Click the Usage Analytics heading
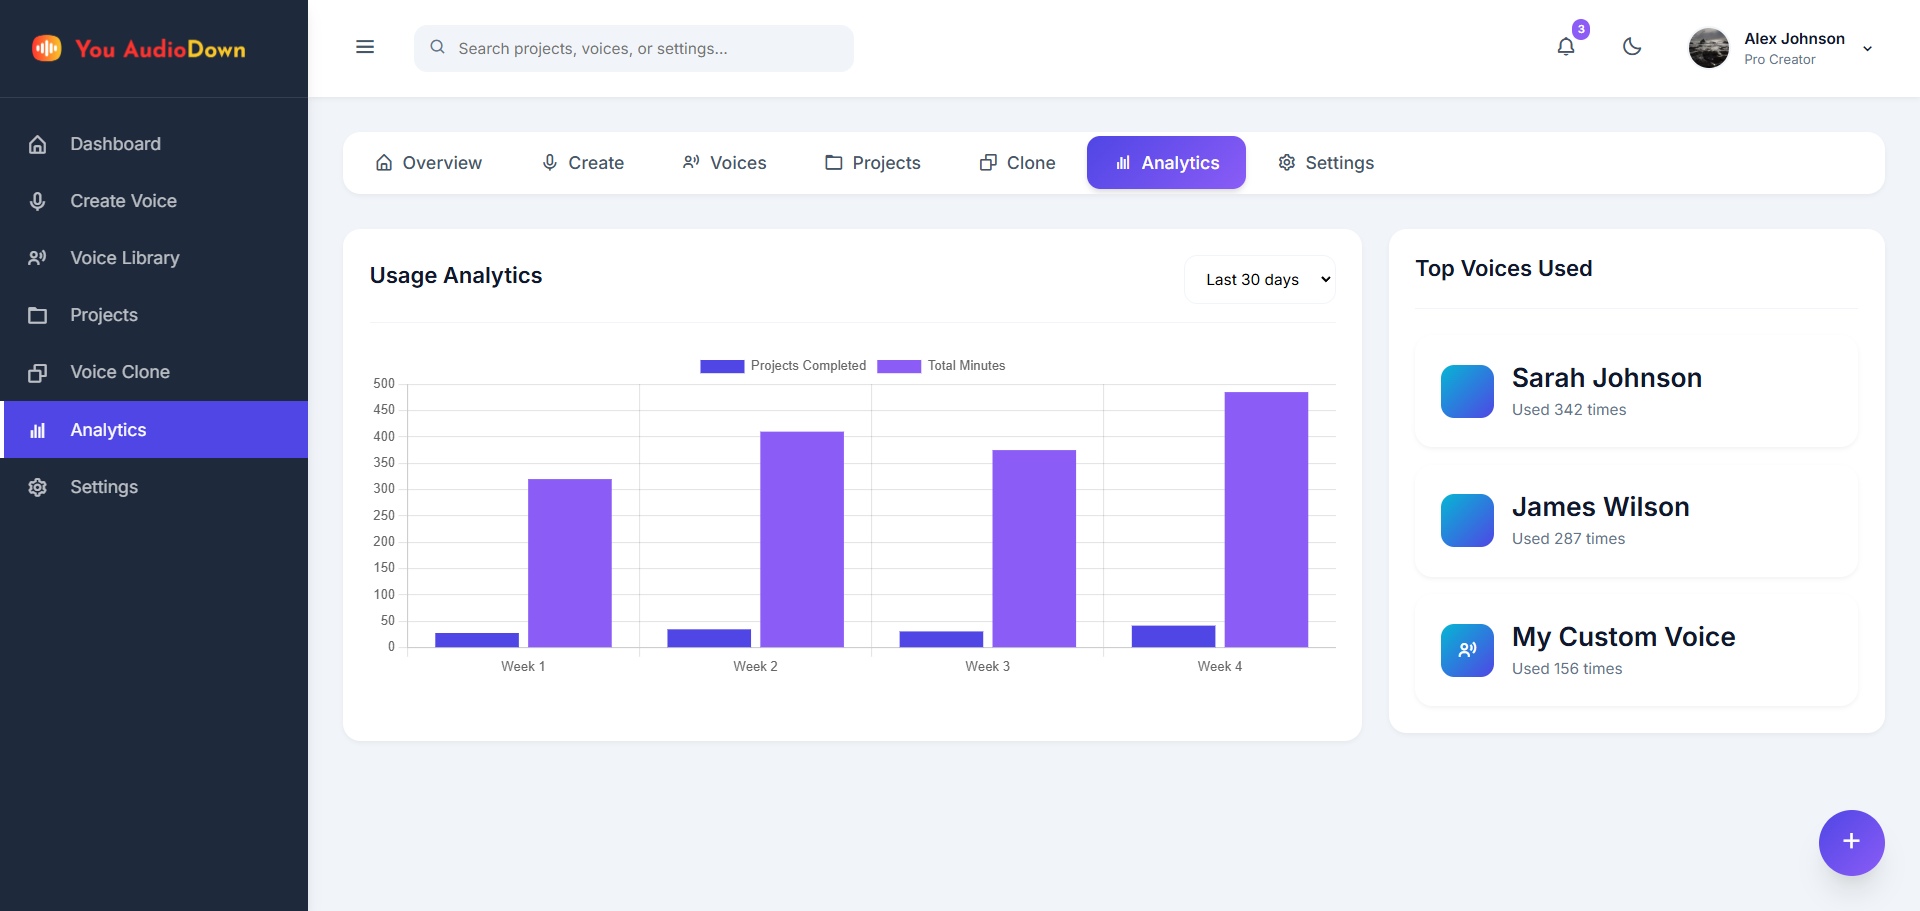Screen dimensions: 1920x911 click(456, 276)
